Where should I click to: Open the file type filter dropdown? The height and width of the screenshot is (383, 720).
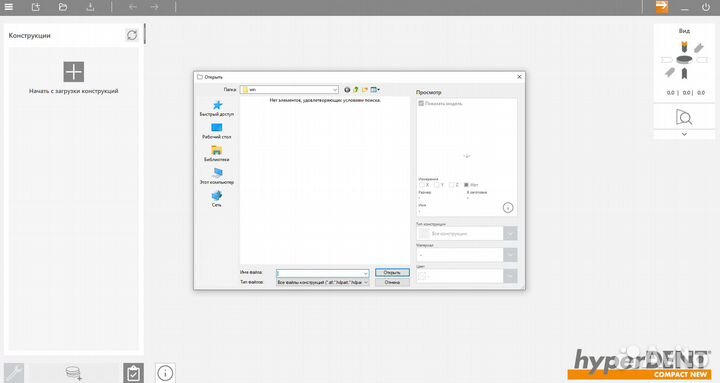coord(322,282)
